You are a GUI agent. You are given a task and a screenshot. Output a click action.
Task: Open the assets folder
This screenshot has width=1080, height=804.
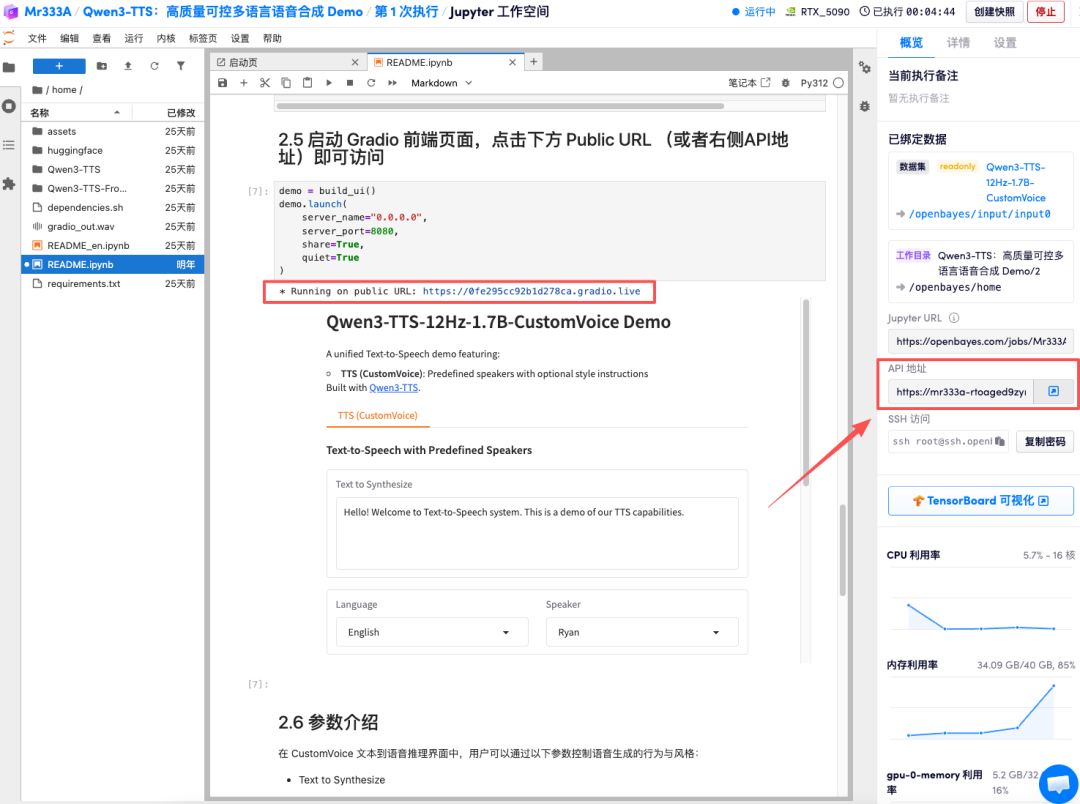pyautogui.click(x=113, y=132)
